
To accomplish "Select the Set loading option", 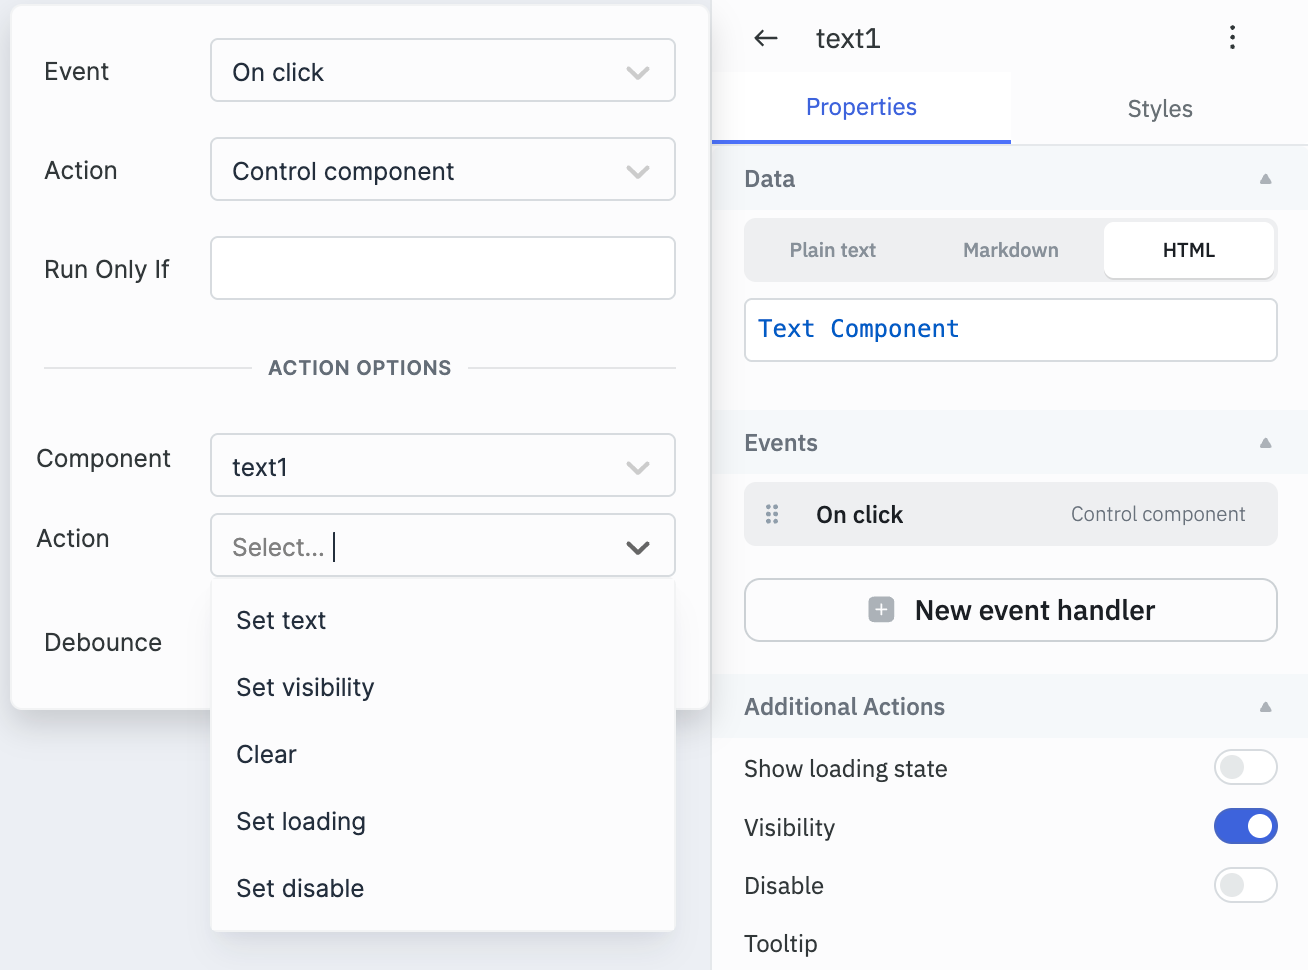I will [301, 822].
